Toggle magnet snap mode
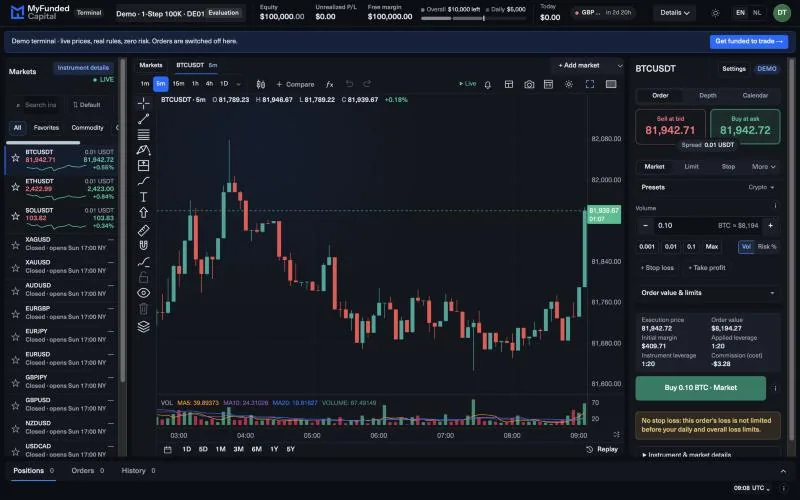800x500 pixels. pyautogui.click(x=143, y=245)
